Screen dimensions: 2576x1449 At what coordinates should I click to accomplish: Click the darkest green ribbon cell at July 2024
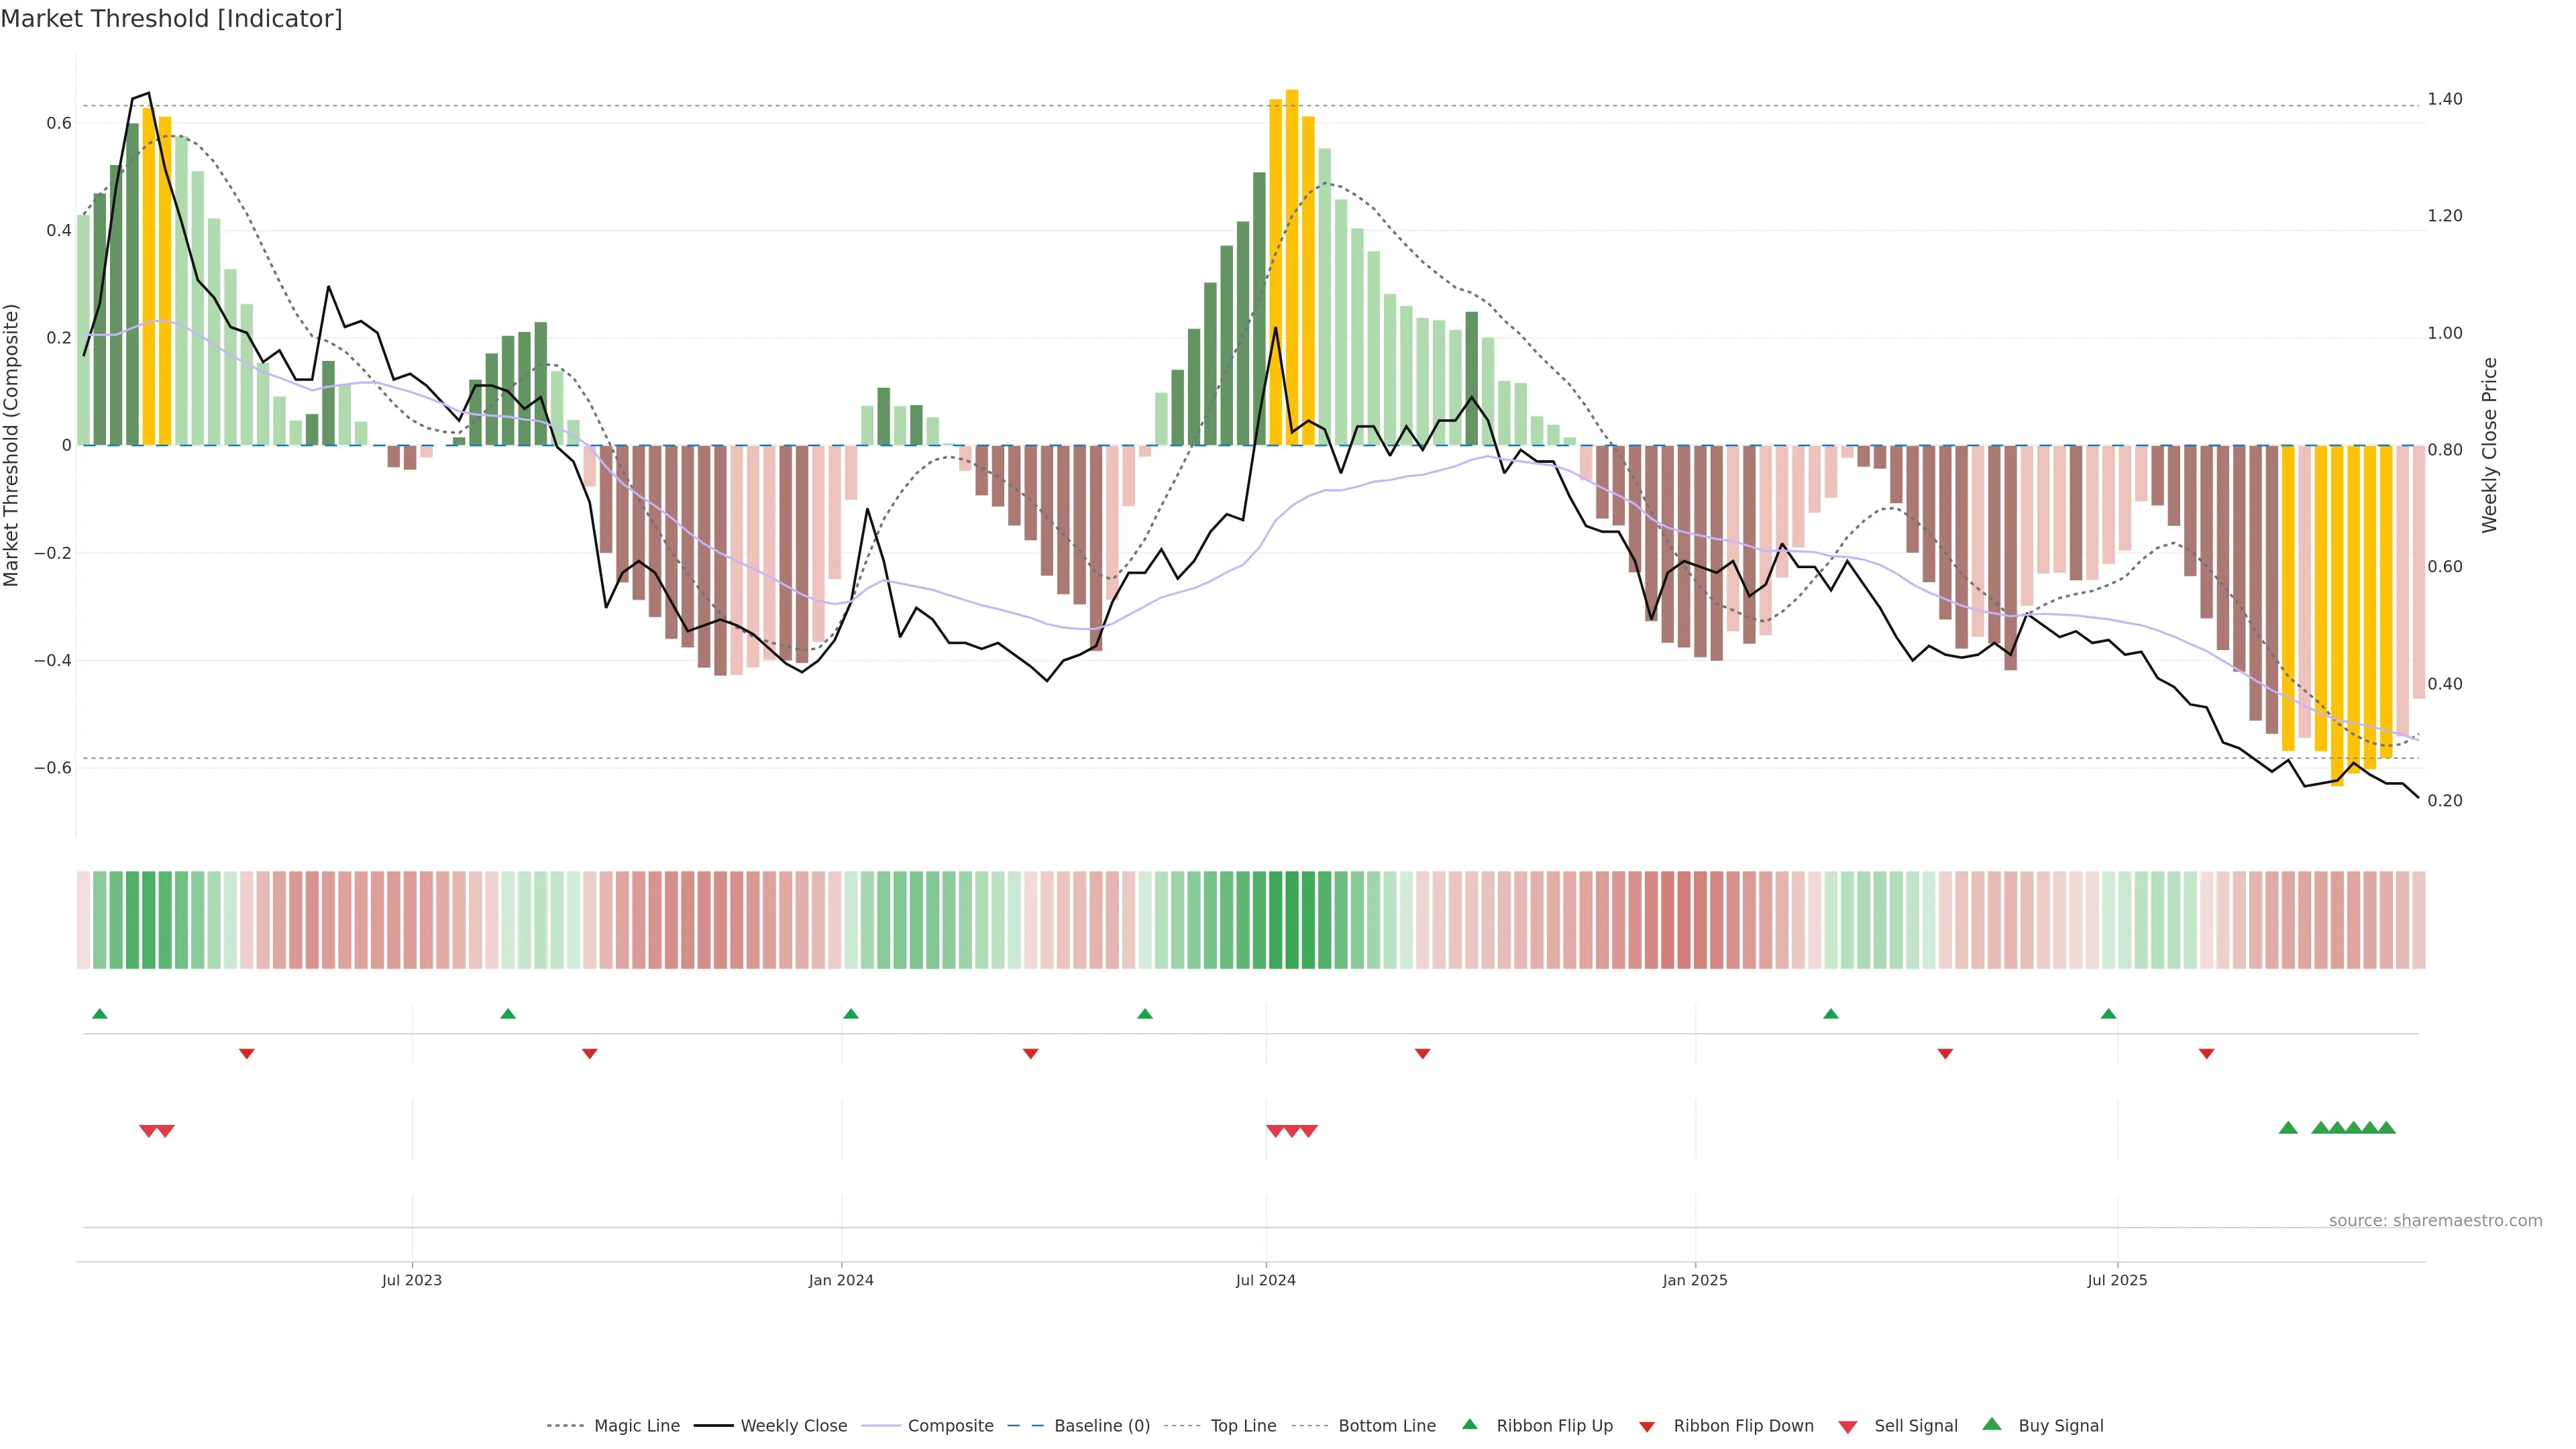1291,920
